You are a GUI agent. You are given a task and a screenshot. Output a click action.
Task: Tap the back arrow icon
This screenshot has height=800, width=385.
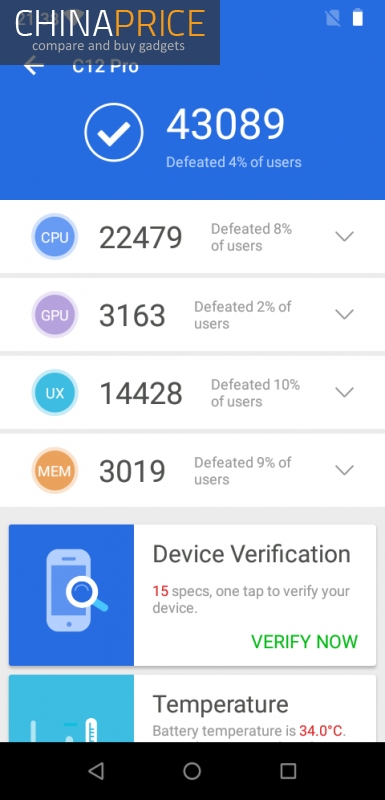(34, 66)
